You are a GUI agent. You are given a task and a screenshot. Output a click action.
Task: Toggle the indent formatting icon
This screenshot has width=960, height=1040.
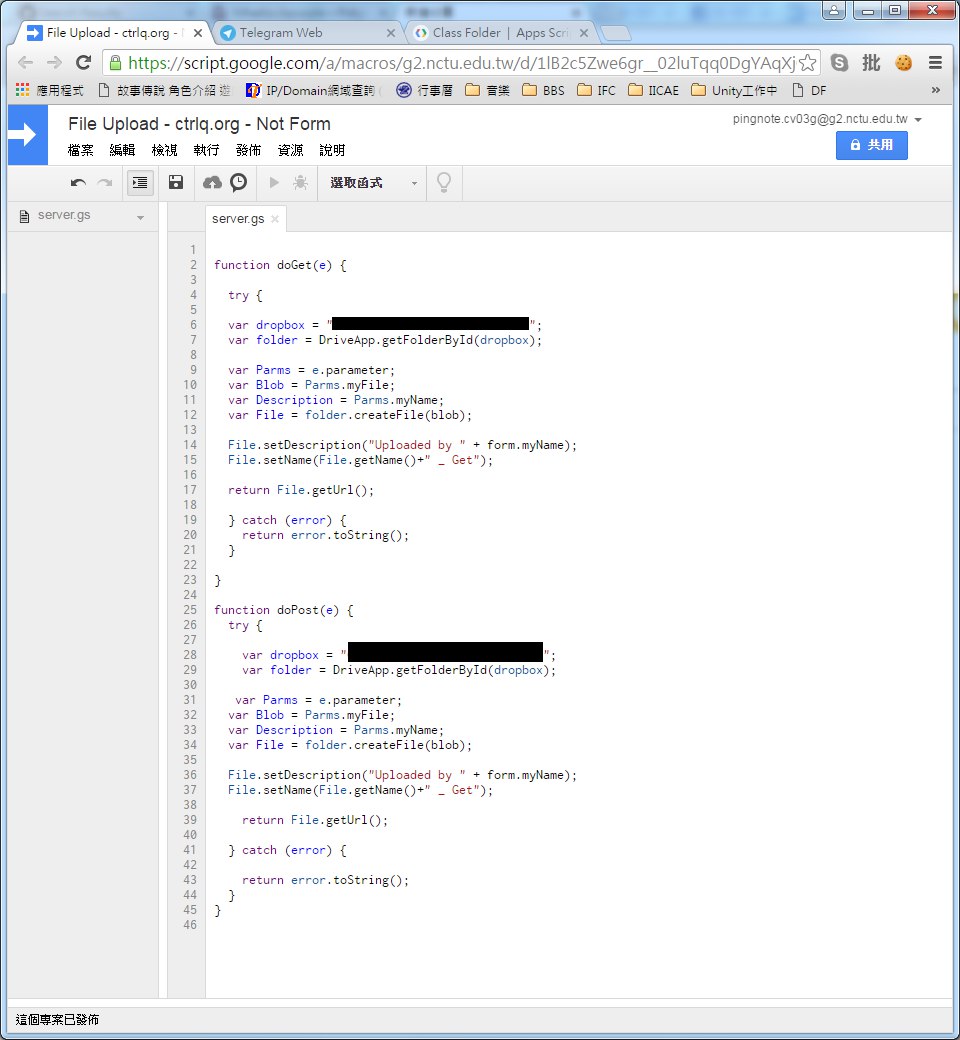pyautogui.click(x=140, y=182)
